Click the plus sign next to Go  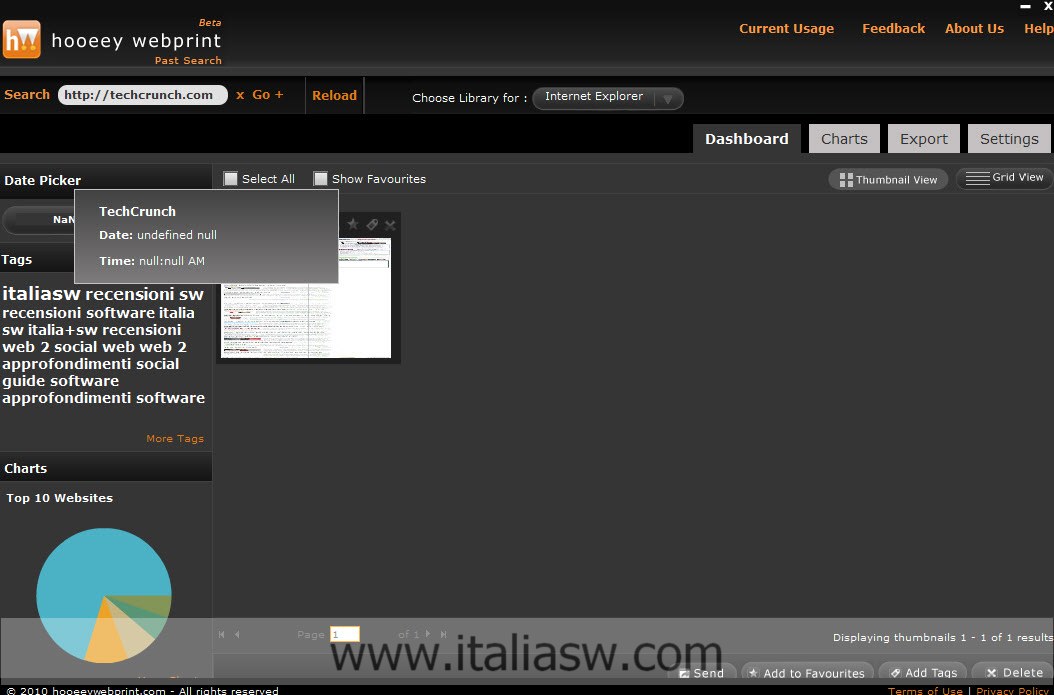[279, 95]
